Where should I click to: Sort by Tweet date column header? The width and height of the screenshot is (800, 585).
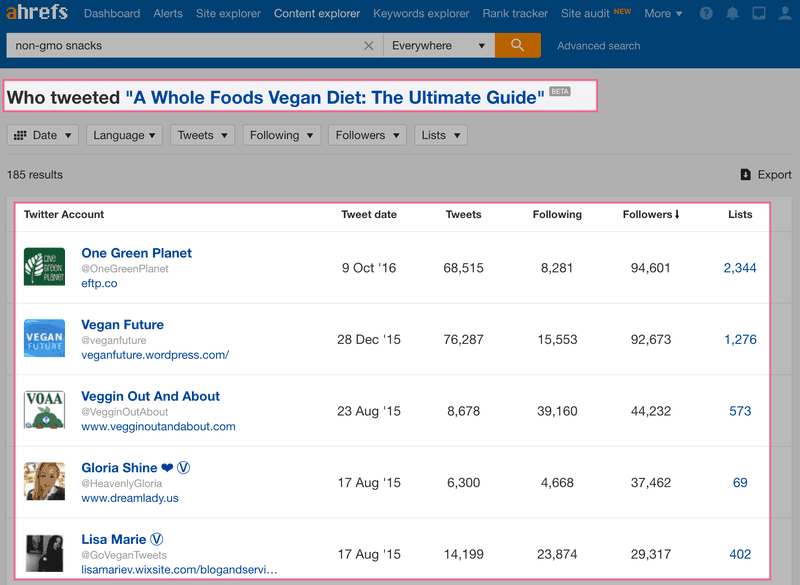point(369,214)
